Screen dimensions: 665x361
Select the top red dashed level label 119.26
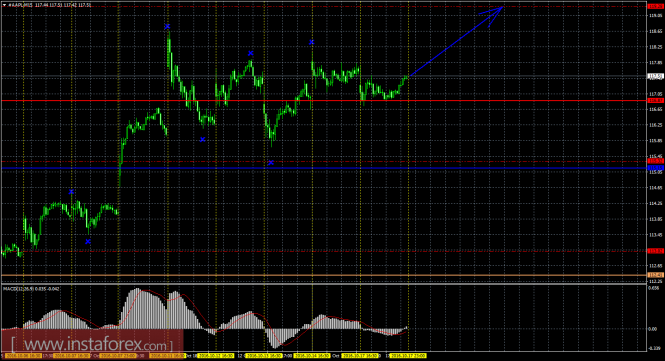[656, 6]
